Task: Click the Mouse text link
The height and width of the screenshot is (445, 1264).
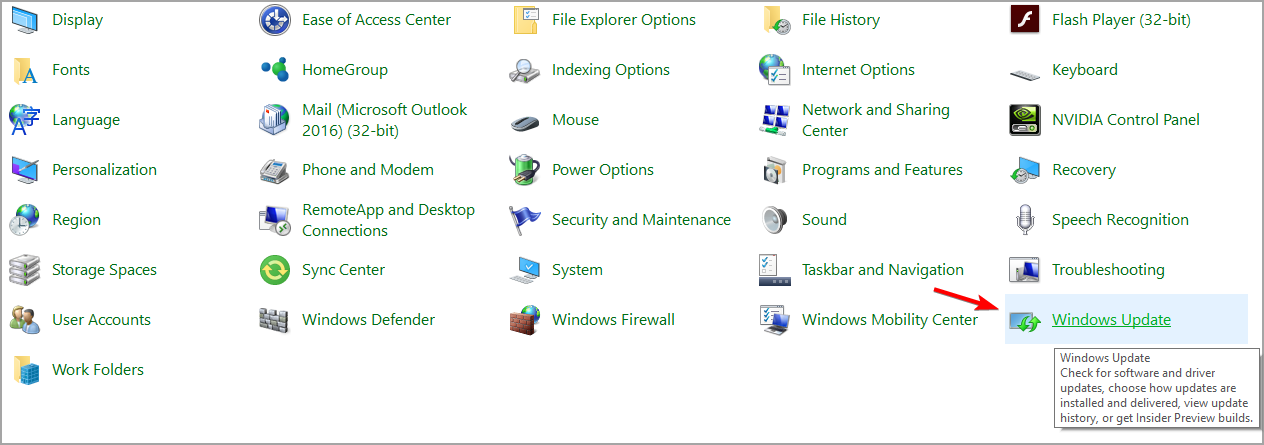Action: [575, 120]
